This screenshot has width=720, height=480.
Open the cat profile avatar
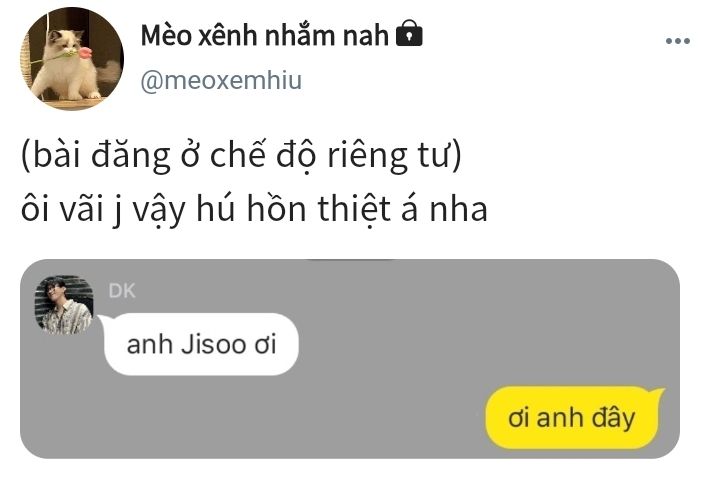[x=72, y=58]
